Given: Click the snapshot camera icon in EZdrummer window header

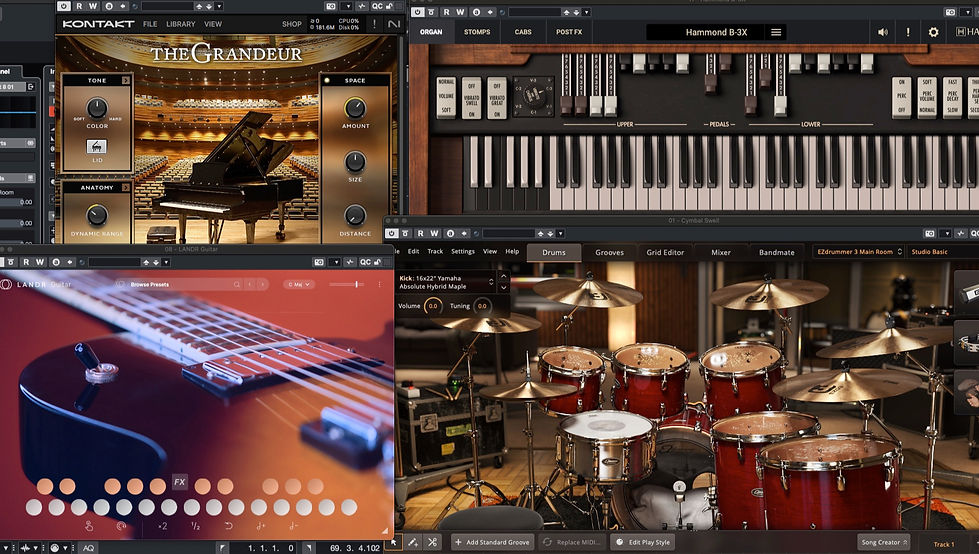Looking at the screenshot, I should click(930, 233).
